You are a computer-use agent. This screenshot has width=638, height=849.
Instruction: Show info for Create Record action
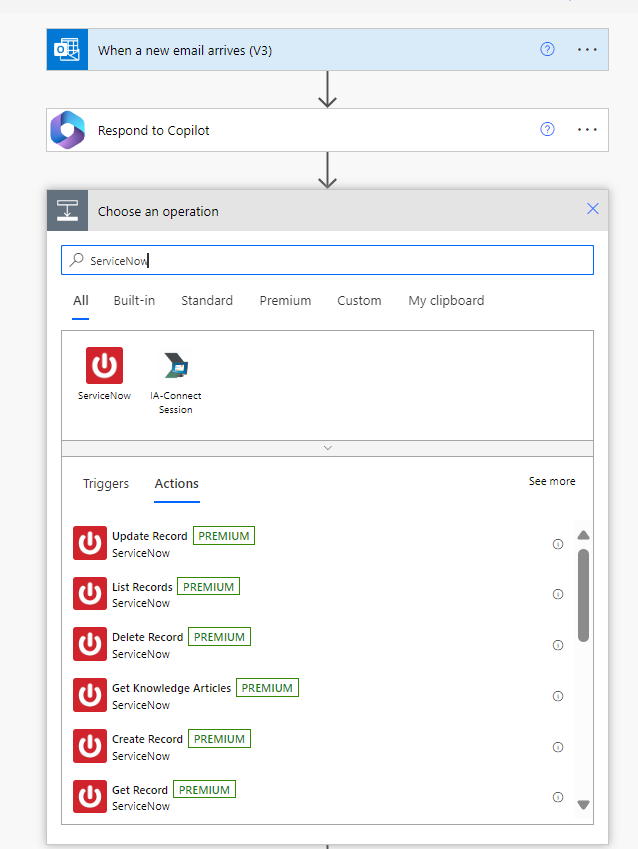point(558,747)
